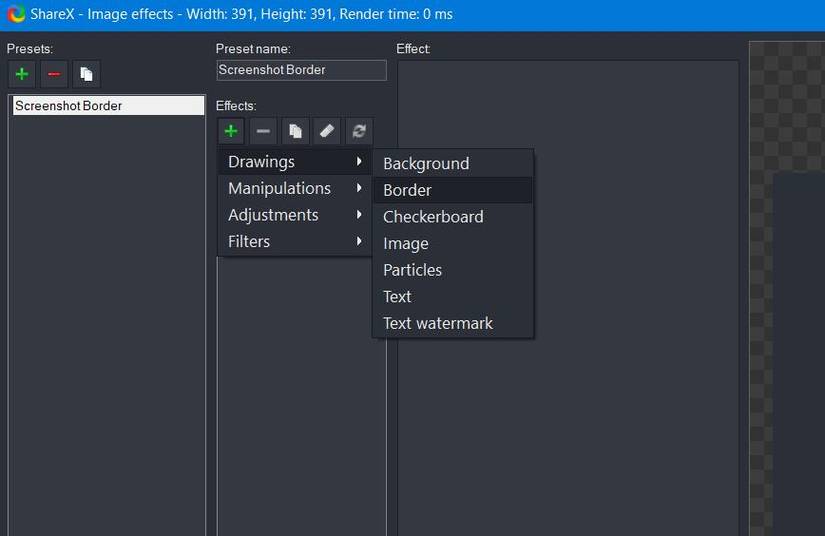Choose Border from the Drawings submenu
Image resolution: width=825 pixels, height=536 pixels.
coord(453,190)
